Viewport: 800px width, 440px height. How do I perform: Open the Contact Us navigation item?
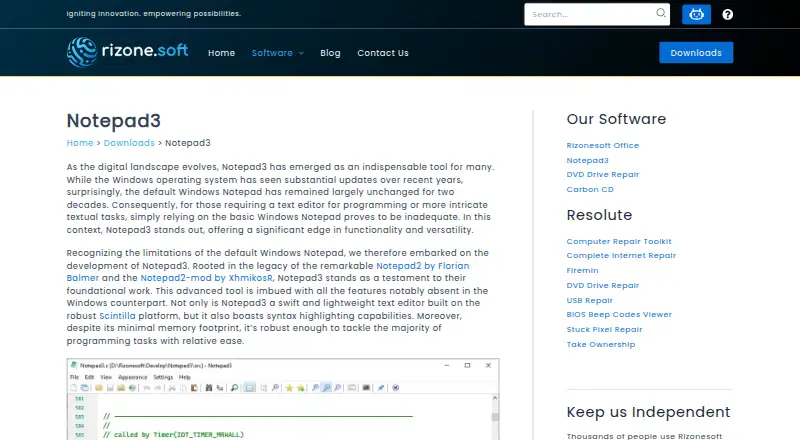(x=383, y=53)
